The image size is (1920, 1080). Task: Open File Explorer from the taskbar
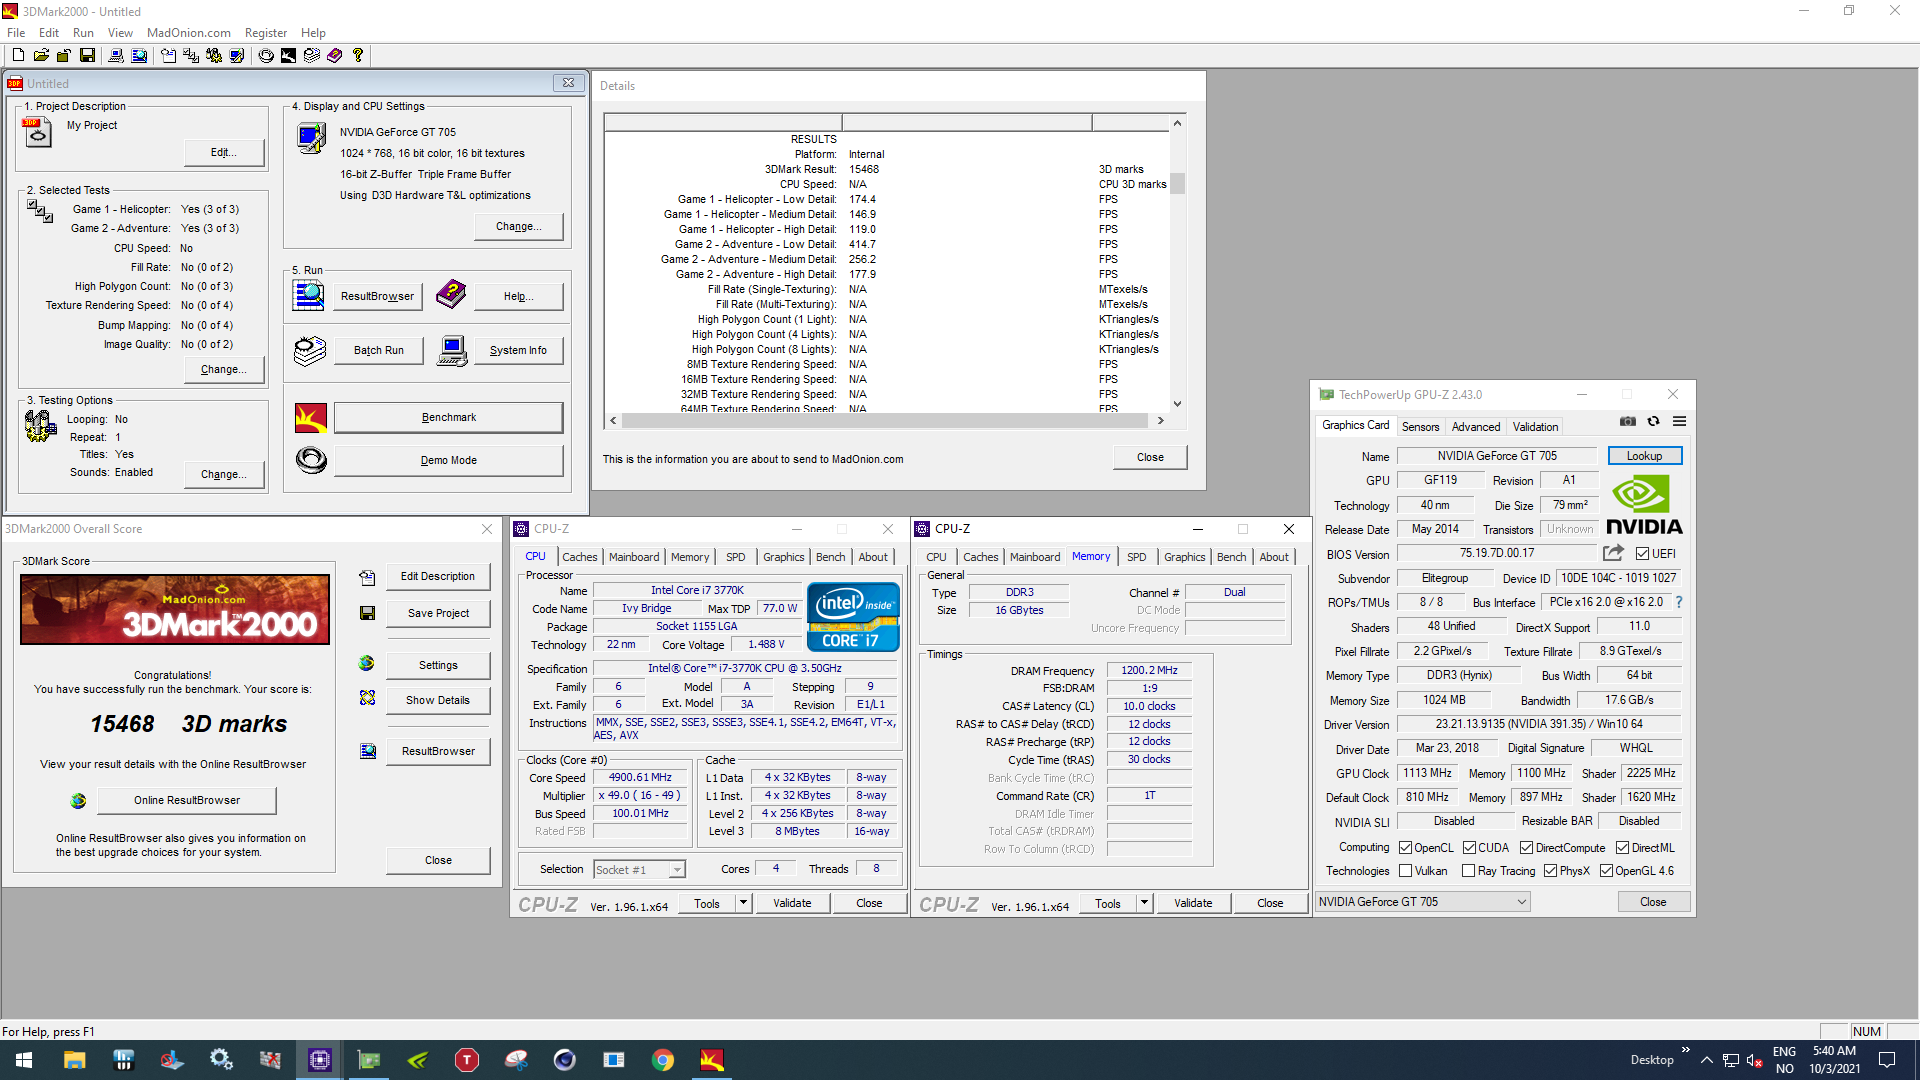click(x=74, y=1060)
